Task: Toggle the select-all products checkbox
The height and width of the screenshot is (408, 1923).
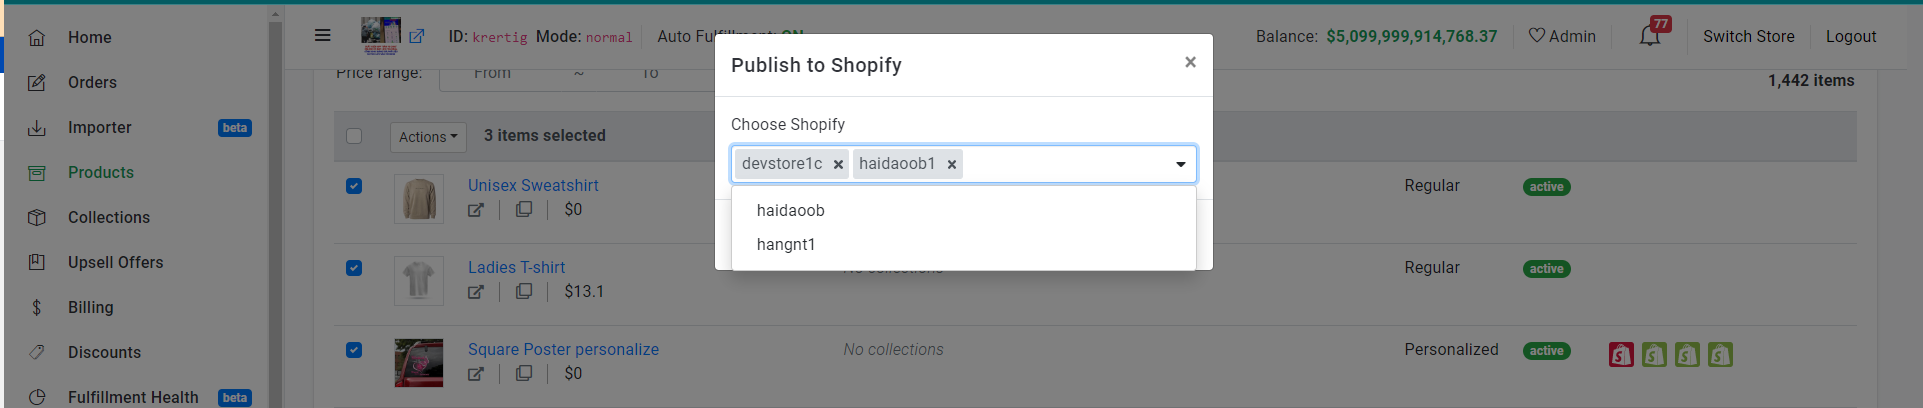Action: coord(354,136)
